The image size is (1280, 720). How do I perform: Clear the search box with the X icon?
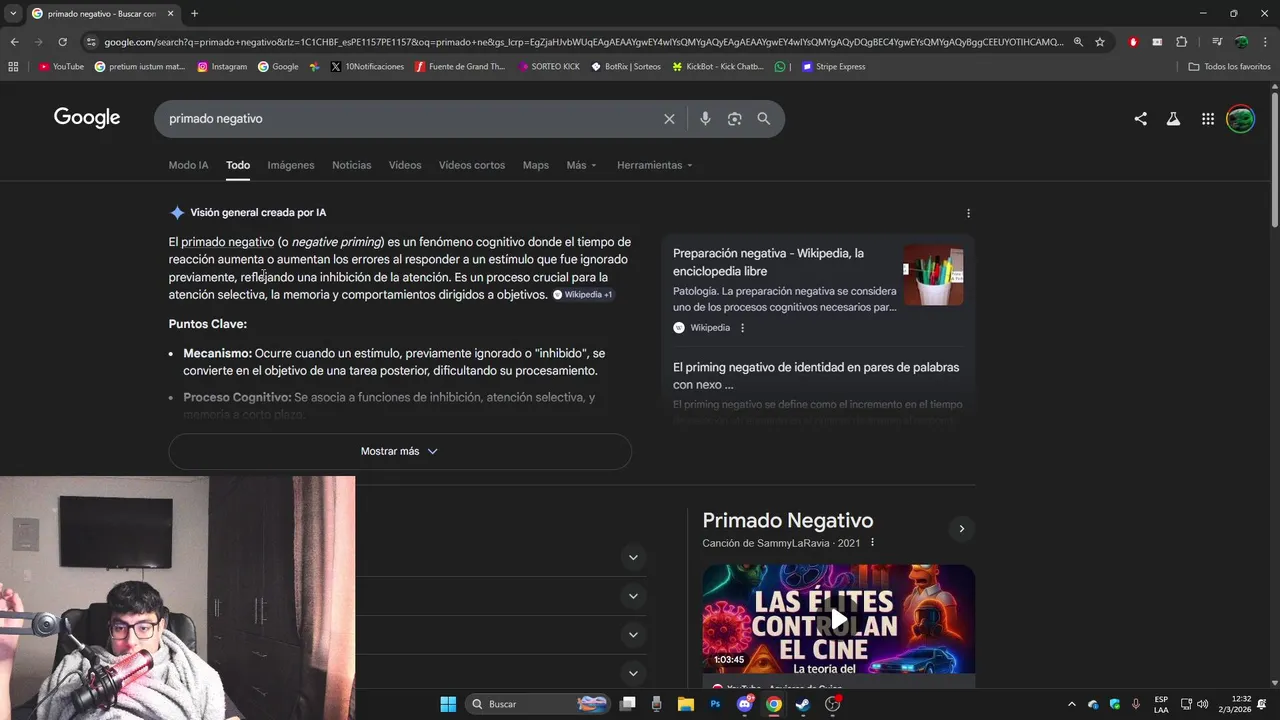click(669, 119)
